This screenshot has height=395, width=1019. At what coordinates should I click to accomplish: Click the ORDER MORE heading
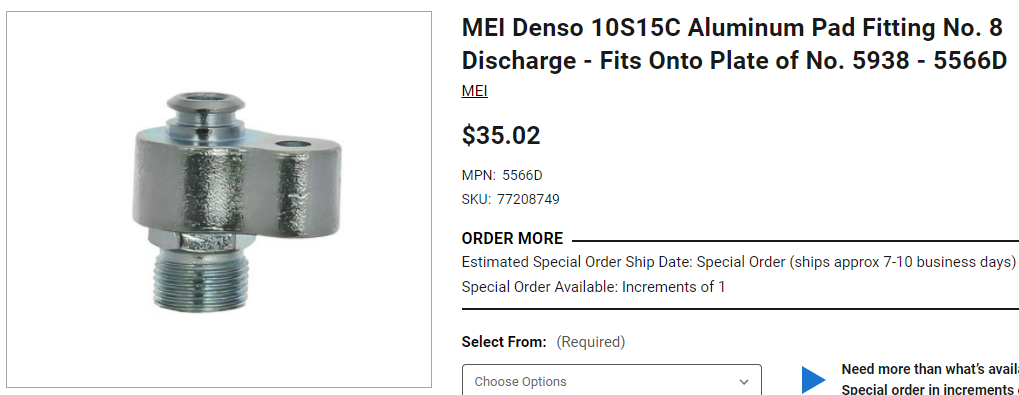(x=512, y=238)
